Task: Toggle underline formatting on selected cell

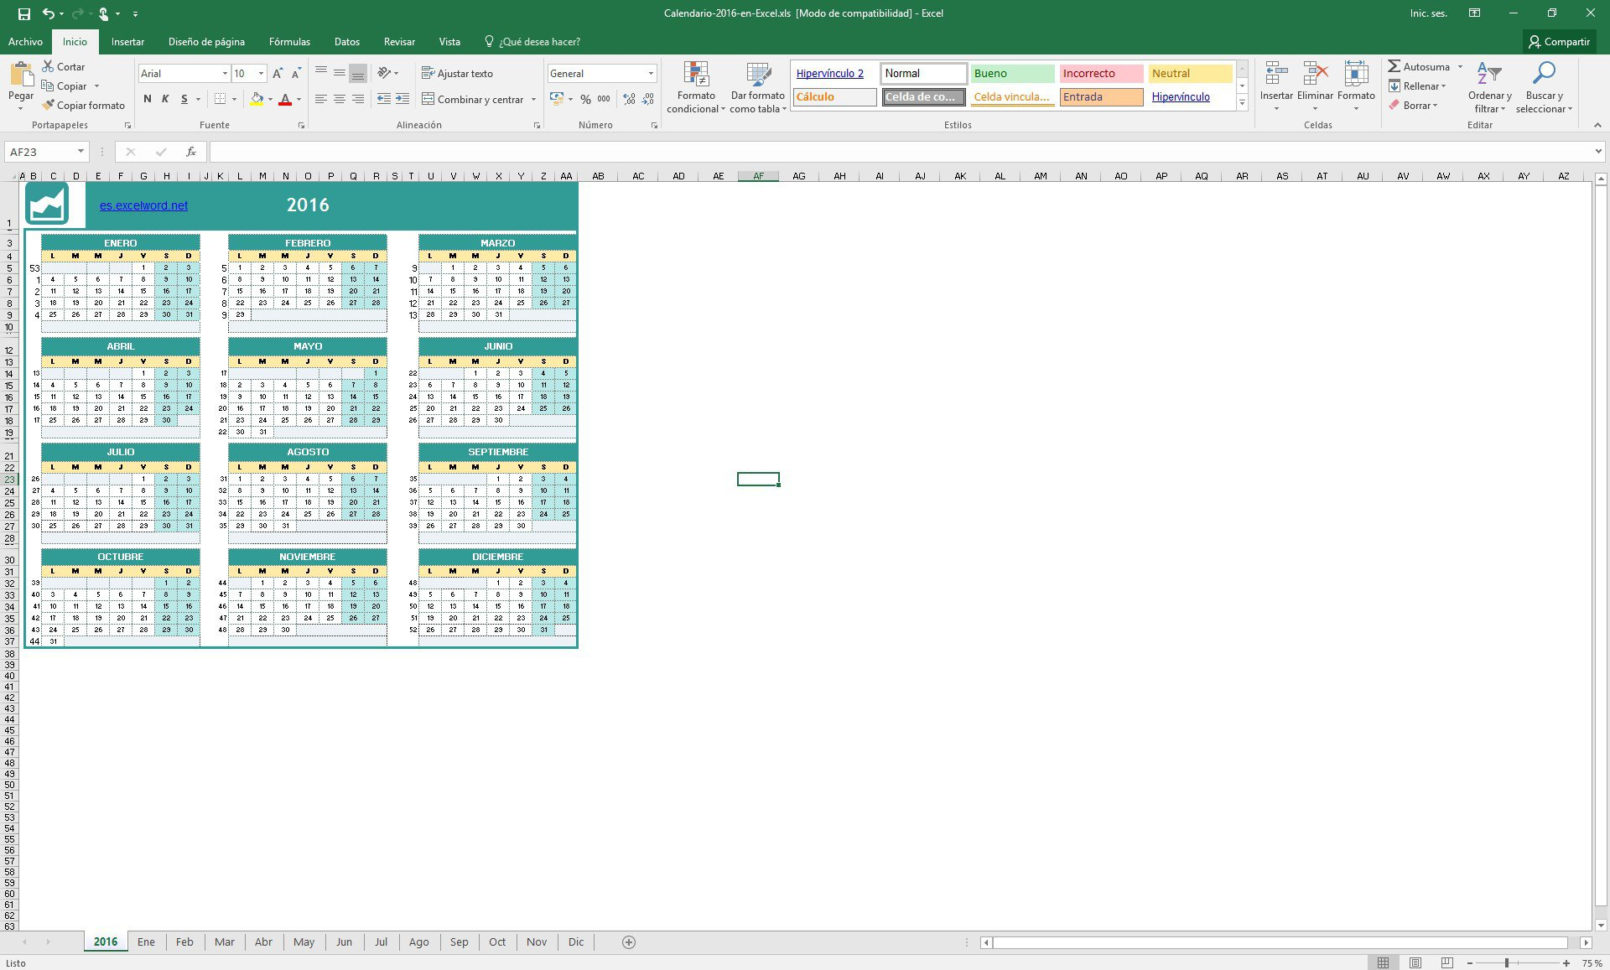Action: click(x=183, y=99)
